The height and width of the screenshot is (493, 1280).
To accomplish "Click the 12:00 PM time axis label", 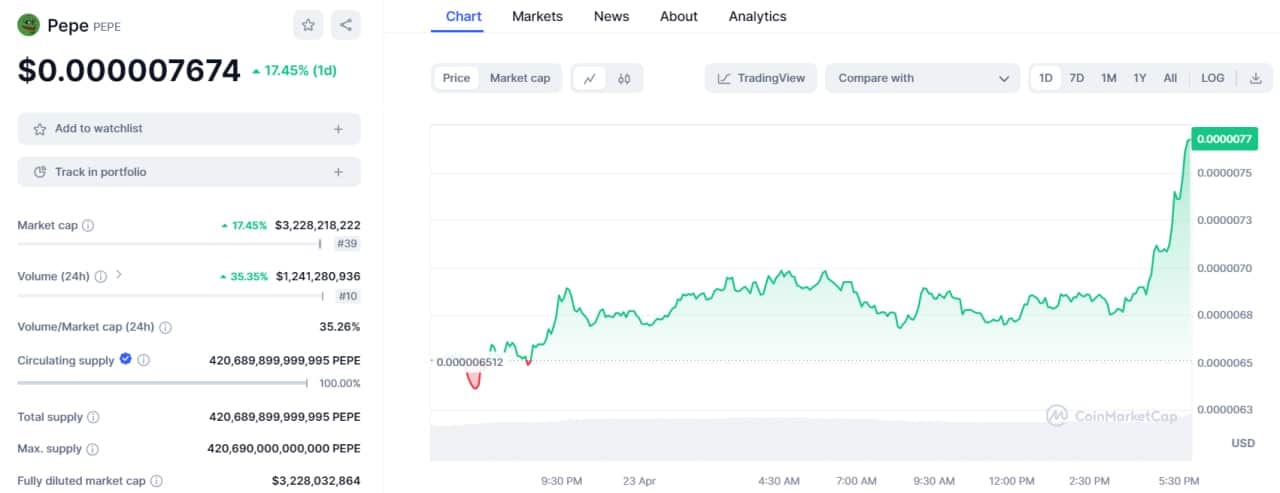I will point(1010,481).
